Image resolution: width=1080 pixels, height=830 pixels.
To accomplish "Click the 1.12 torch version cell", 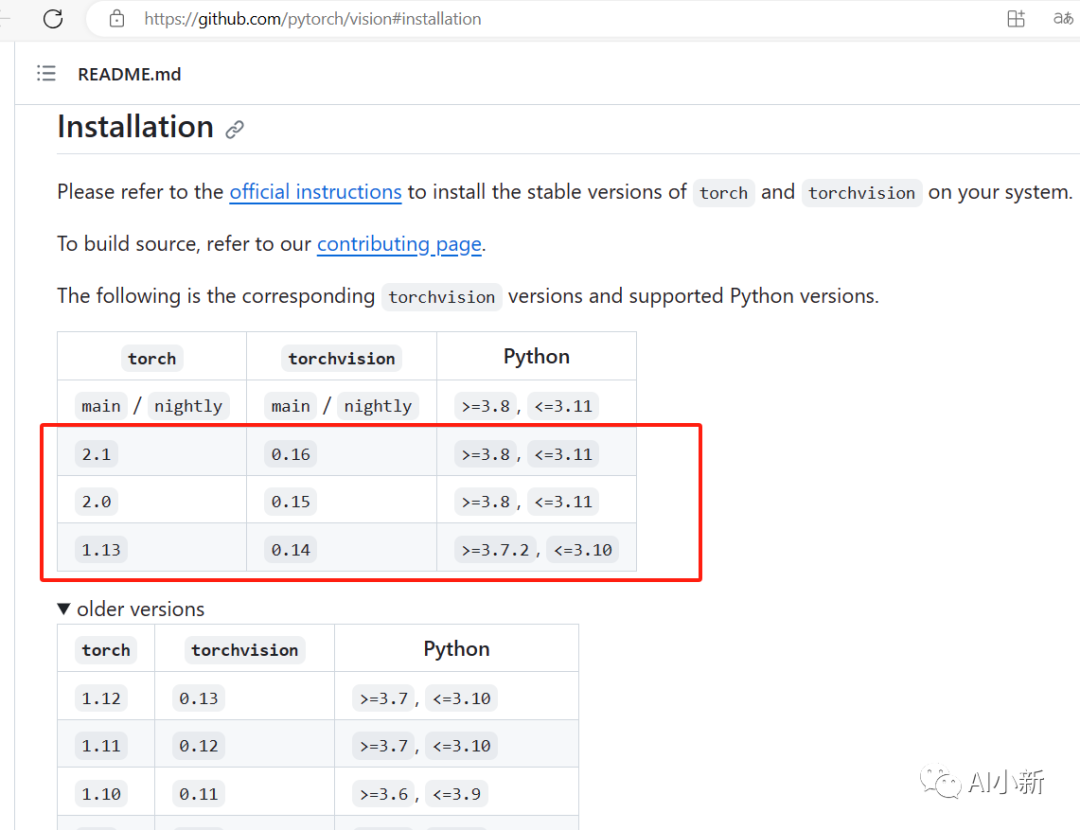I will (x=101, y=699).
